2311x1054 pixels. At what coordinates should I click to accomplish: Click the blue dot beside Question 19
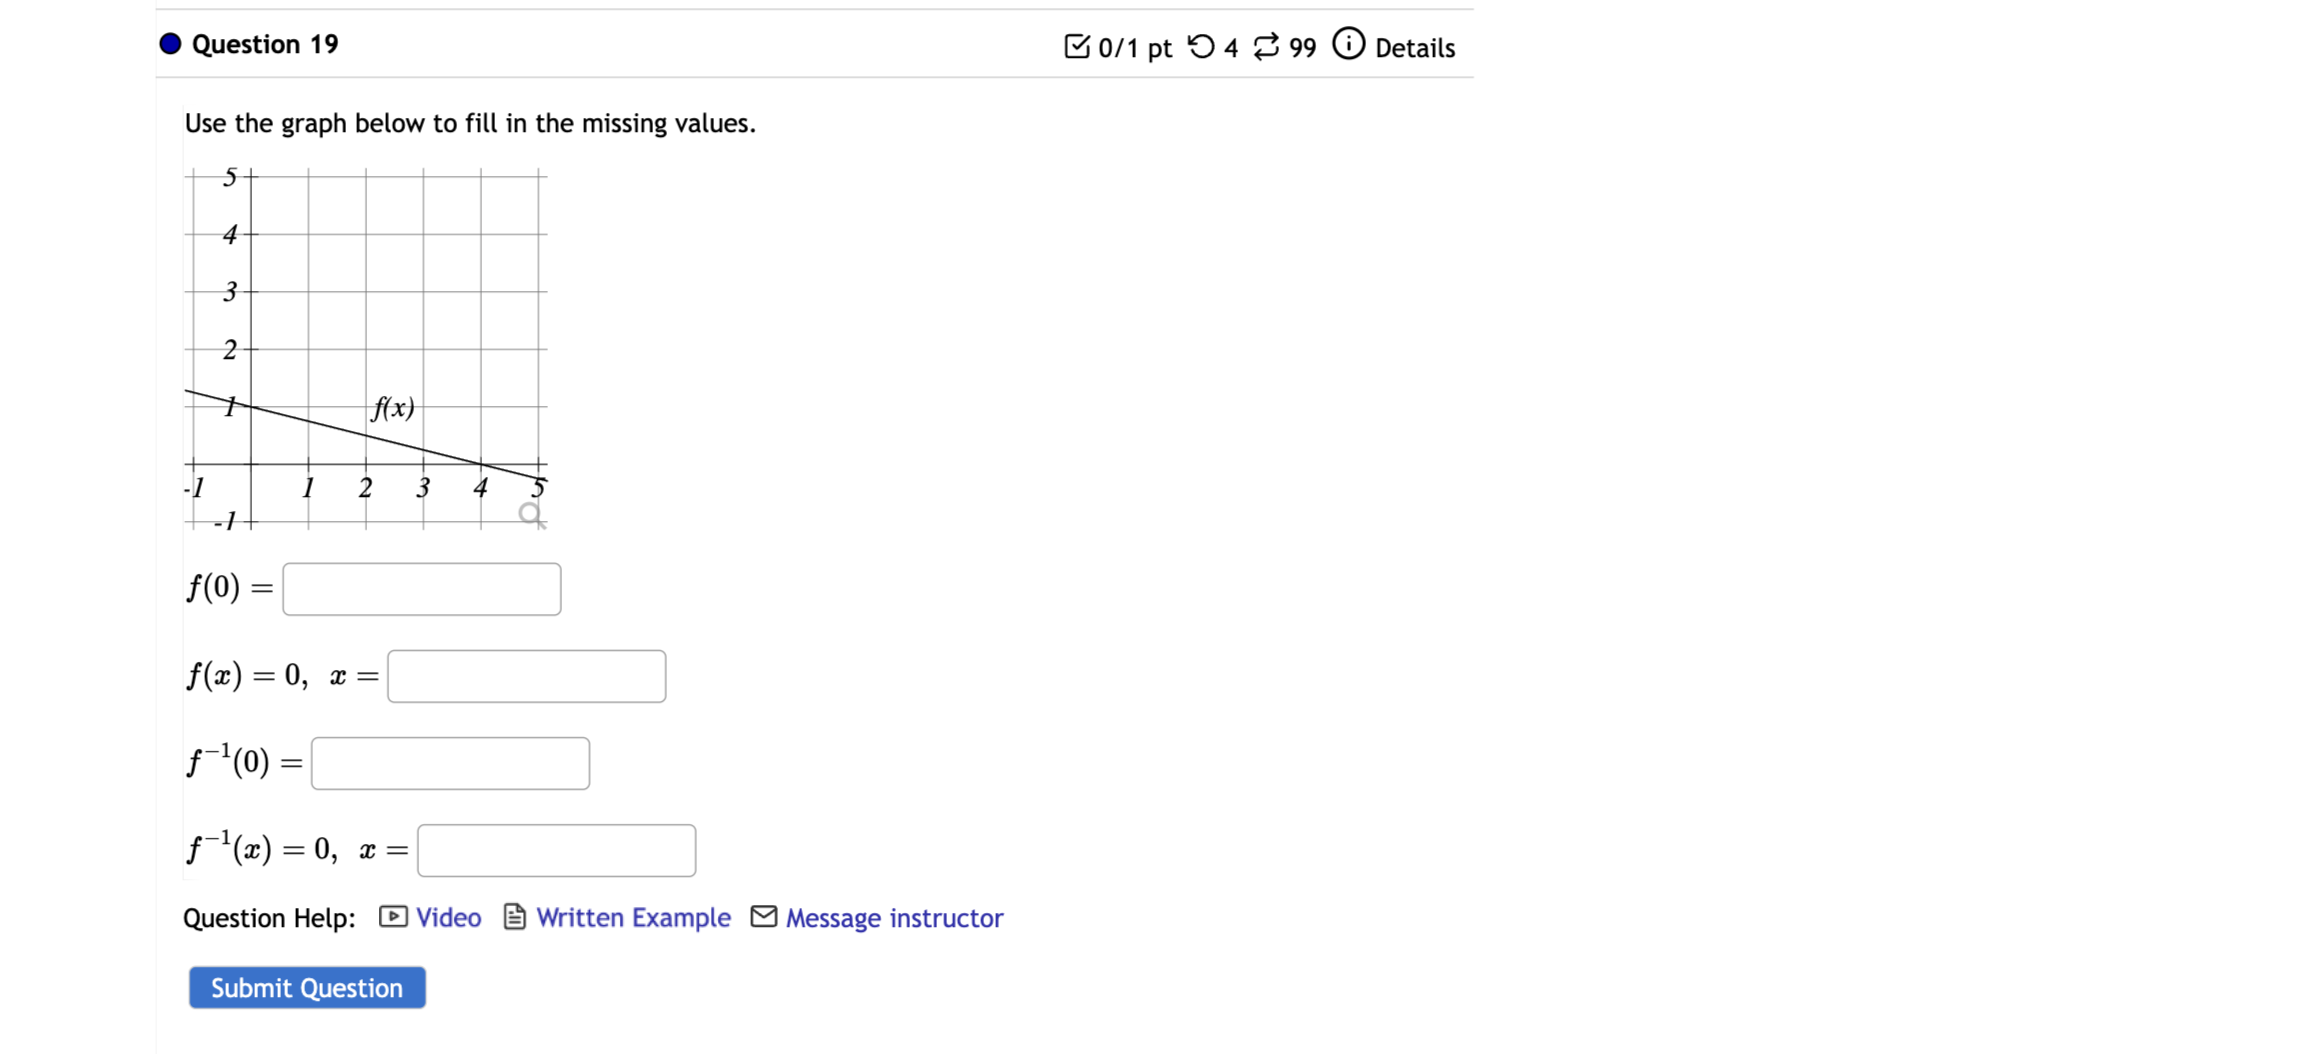169,43
